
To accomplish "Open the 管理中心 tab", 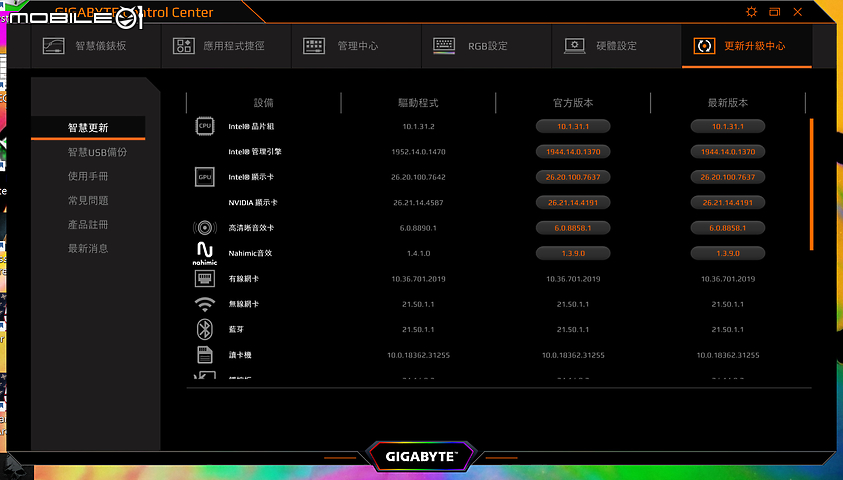I will click(356, 46).
